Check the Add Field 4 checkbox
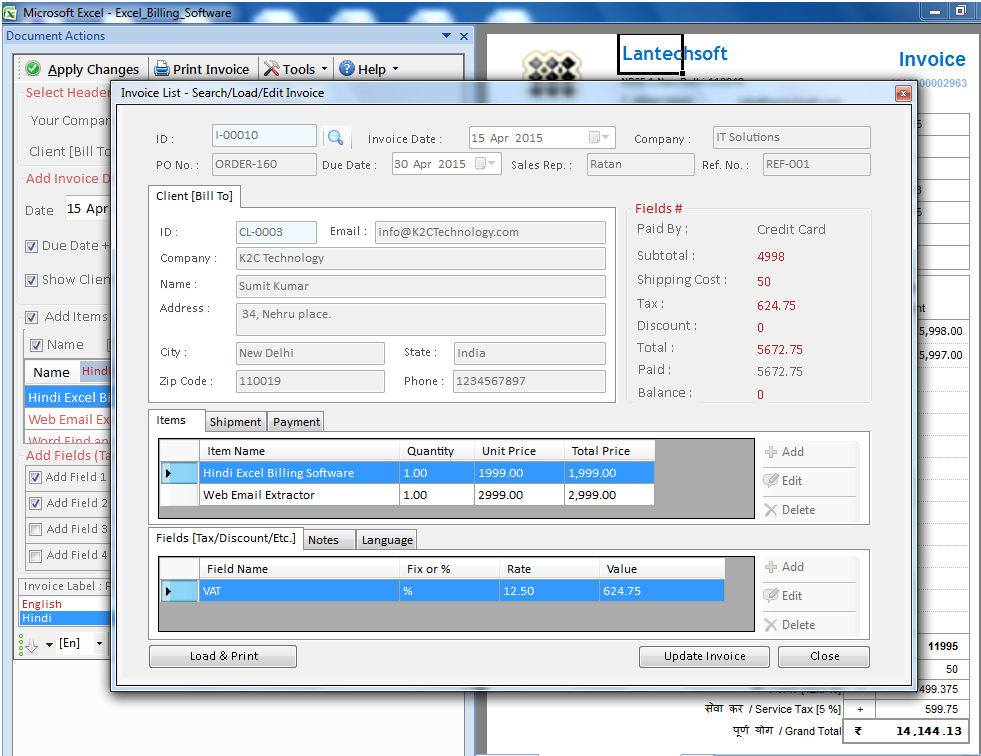 pos(36,556)
